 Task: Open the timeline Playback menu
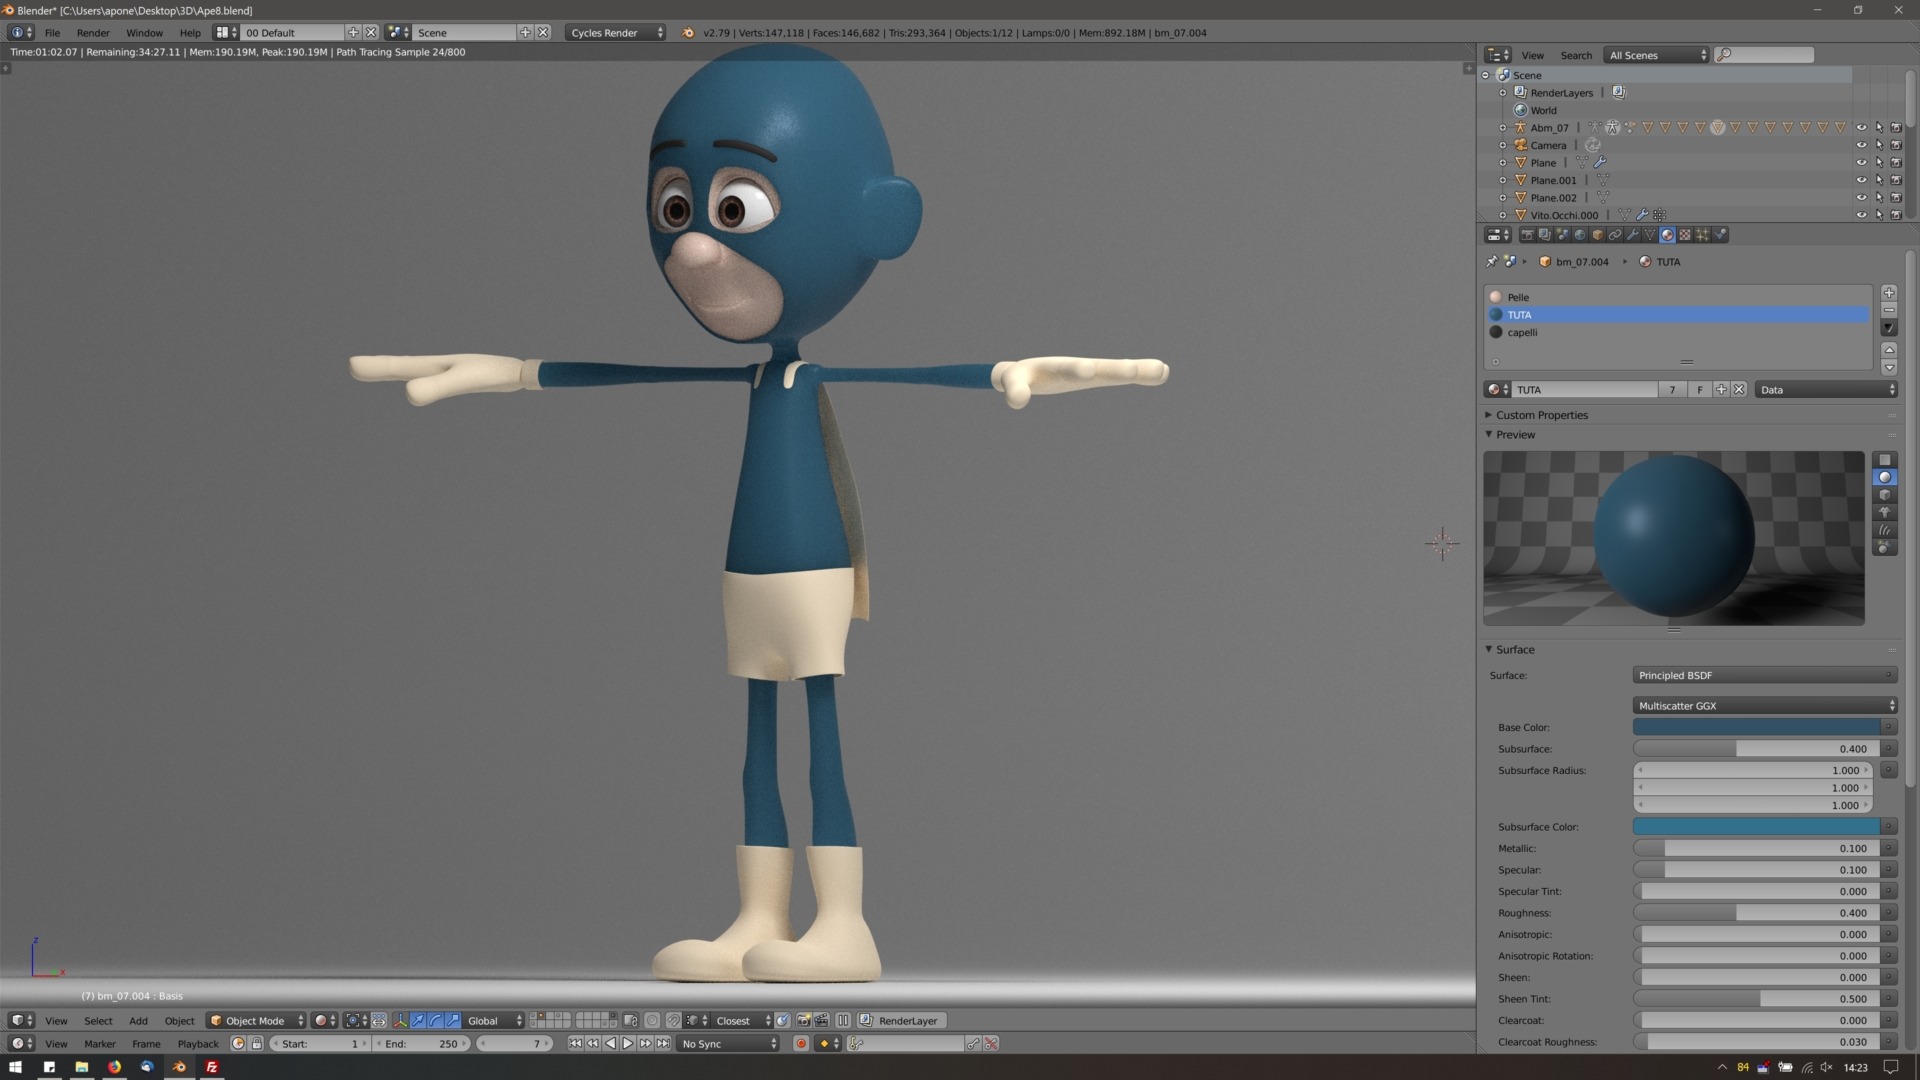[198, 1043]
